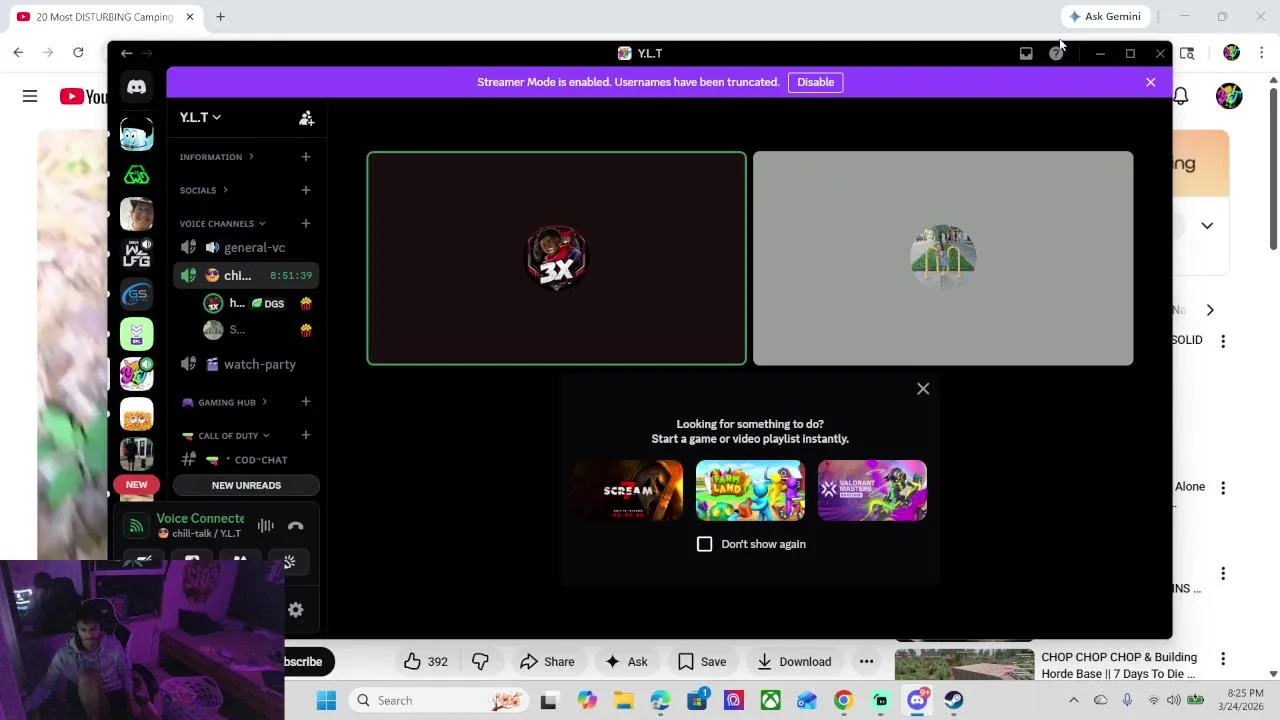Screen dimensions: 1280x720
Task: Expand the INFORMATION category
Action: (216, 157)
